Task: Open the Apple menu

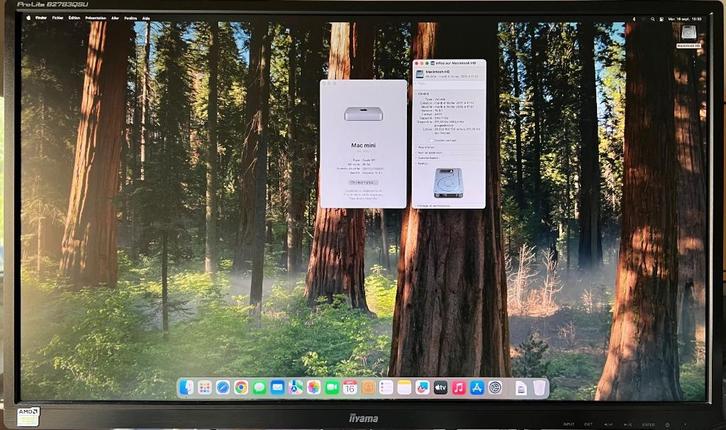Action: coord(27,18)
